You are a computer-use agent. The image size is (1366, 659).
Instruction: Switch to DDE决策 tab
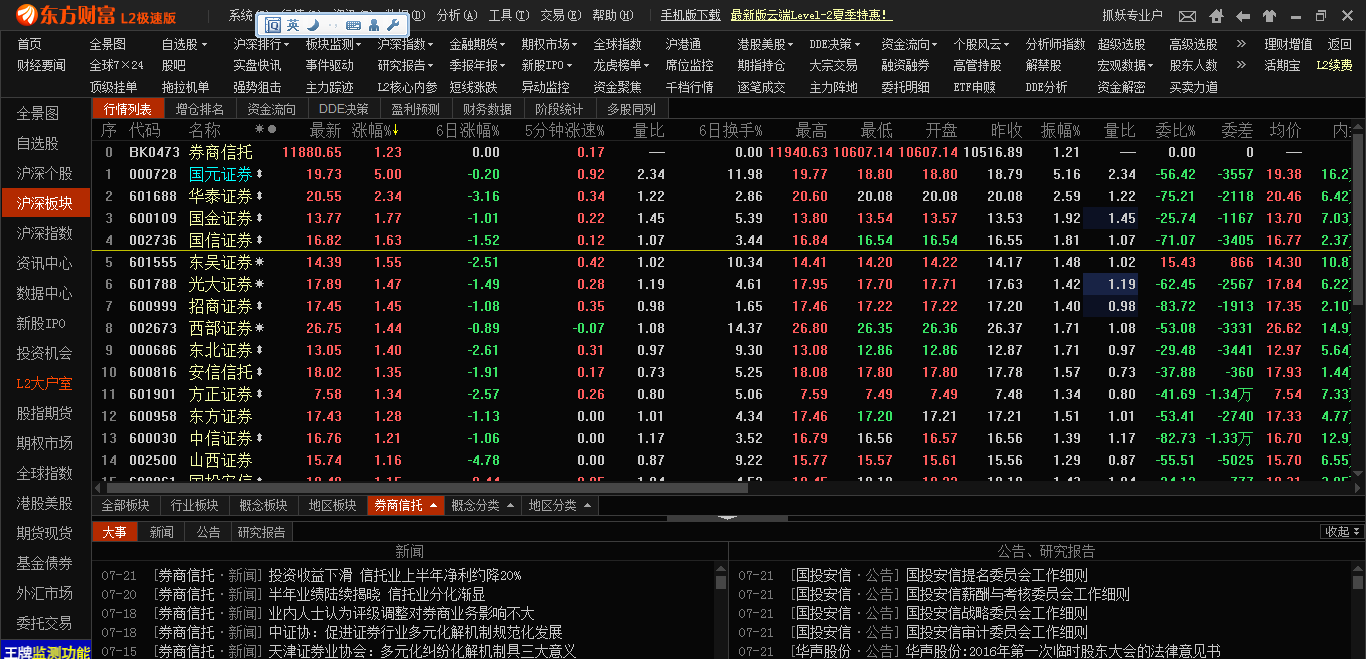coord(344,109)
